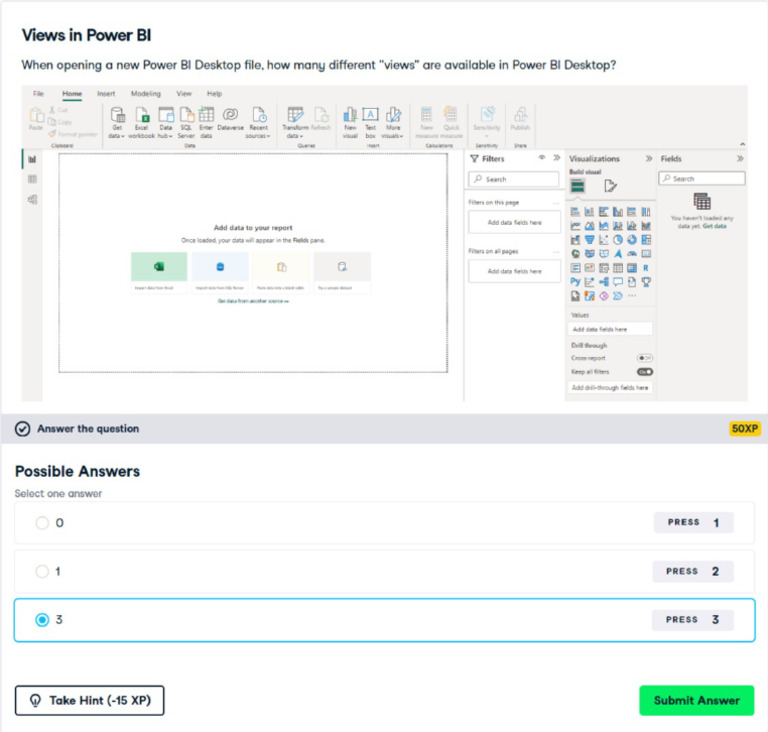Switch to the Modeling ribbon tab
768x732 pixels.
pos(145,94)
